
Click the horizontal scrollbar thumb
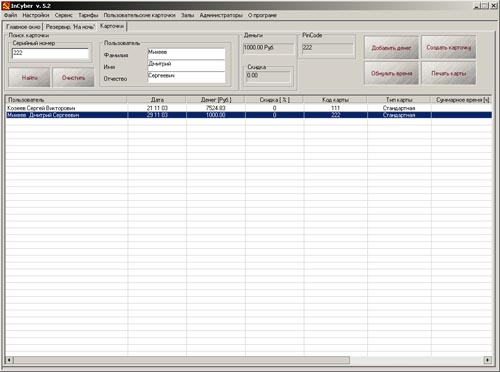pos(181,360)
